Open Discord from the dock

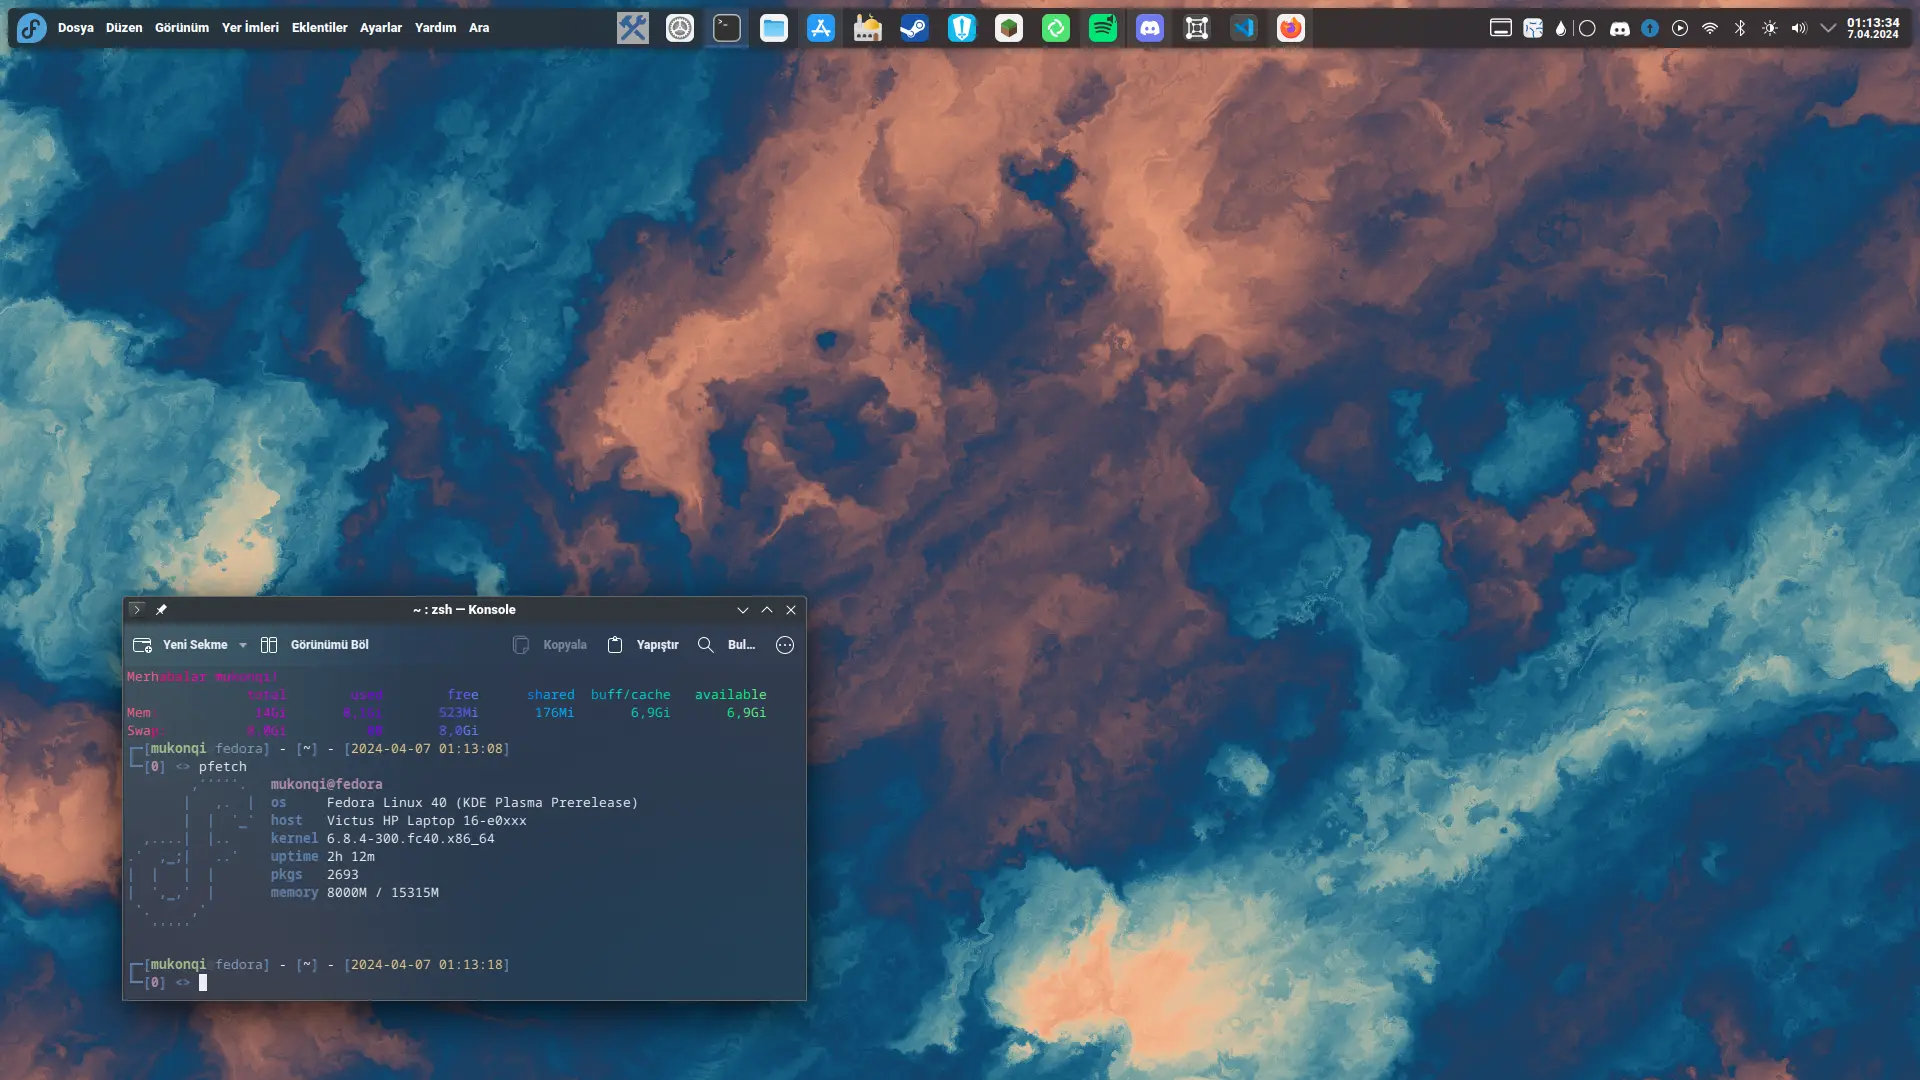pyautogui.click(x=1150, y=28)
